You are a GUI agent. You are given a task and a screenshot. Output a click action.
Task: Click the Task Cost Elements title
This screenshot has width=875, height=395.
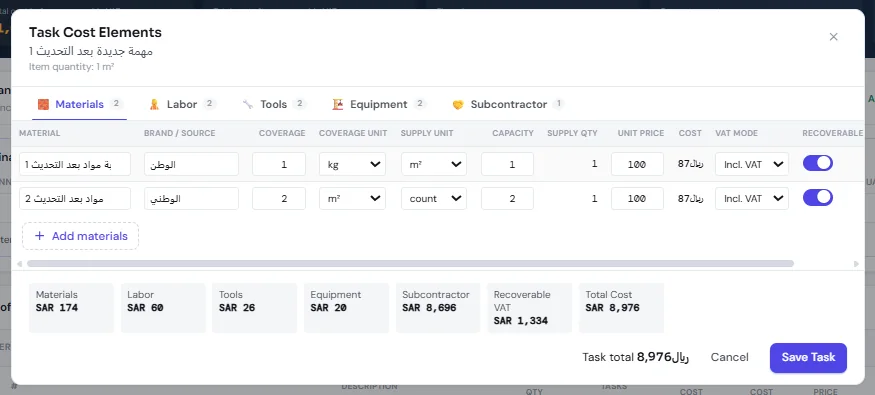pyautogui.click(x=95, y=32)
